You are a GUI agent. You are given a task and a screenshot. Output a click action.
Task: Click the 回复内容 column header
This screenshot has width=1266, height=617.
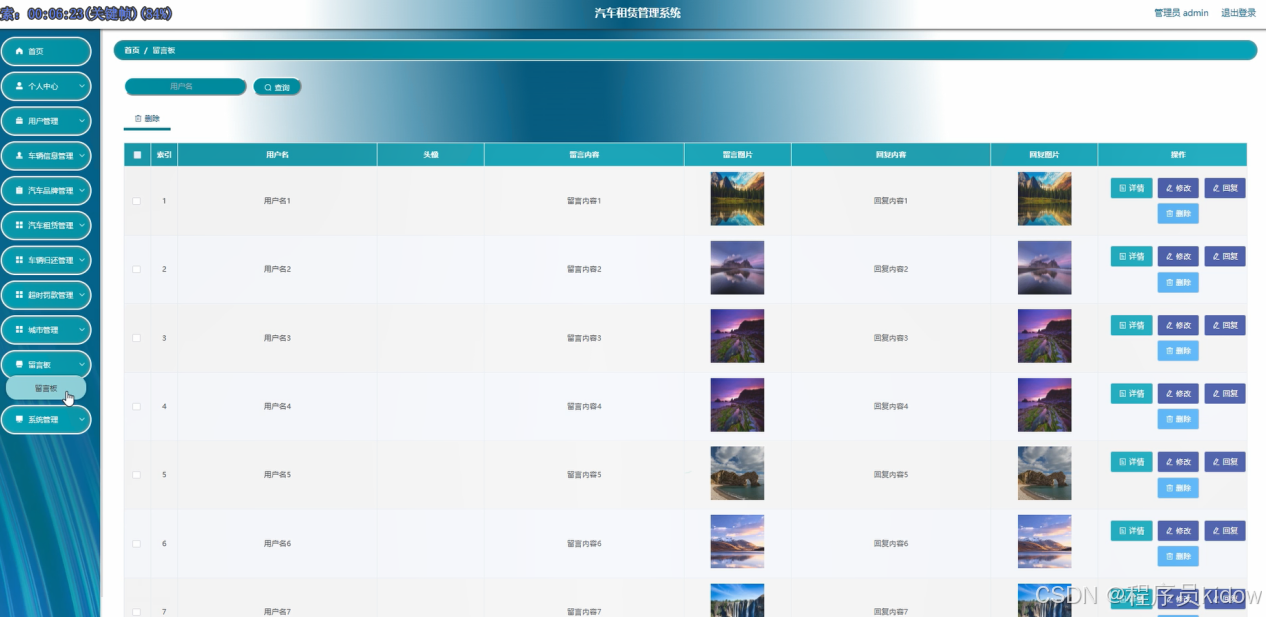[891, 155]
